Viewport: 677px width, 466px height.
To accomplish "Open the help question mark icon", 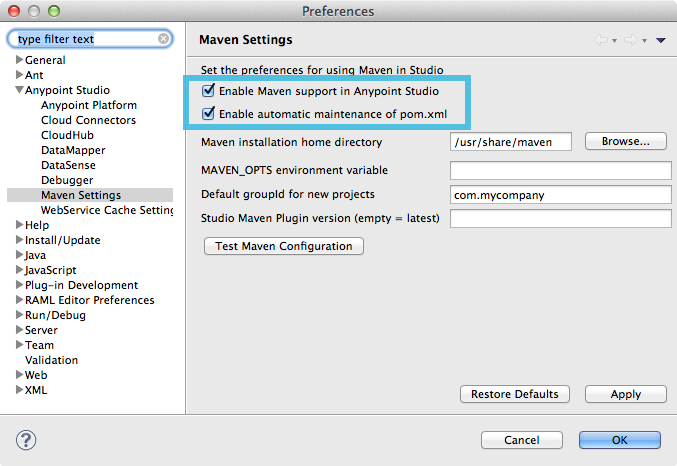I will (26, 440).
